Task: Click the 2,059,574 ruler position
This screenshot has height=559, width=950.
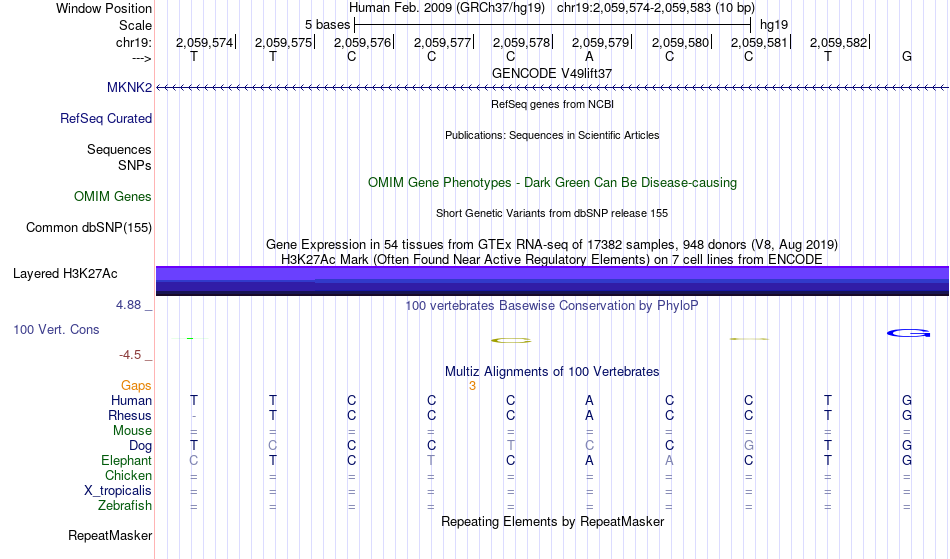Action: pos(204,42)
